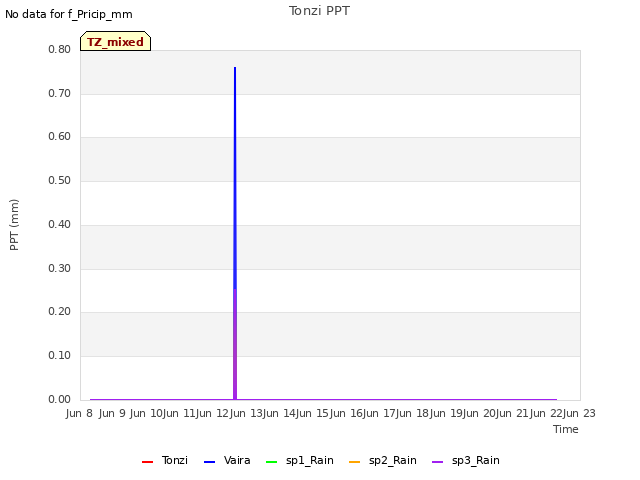The image size is (640, 480).
Task: Toggle the sp3_Rain legend entry
Action: click(x=466, y=460)
